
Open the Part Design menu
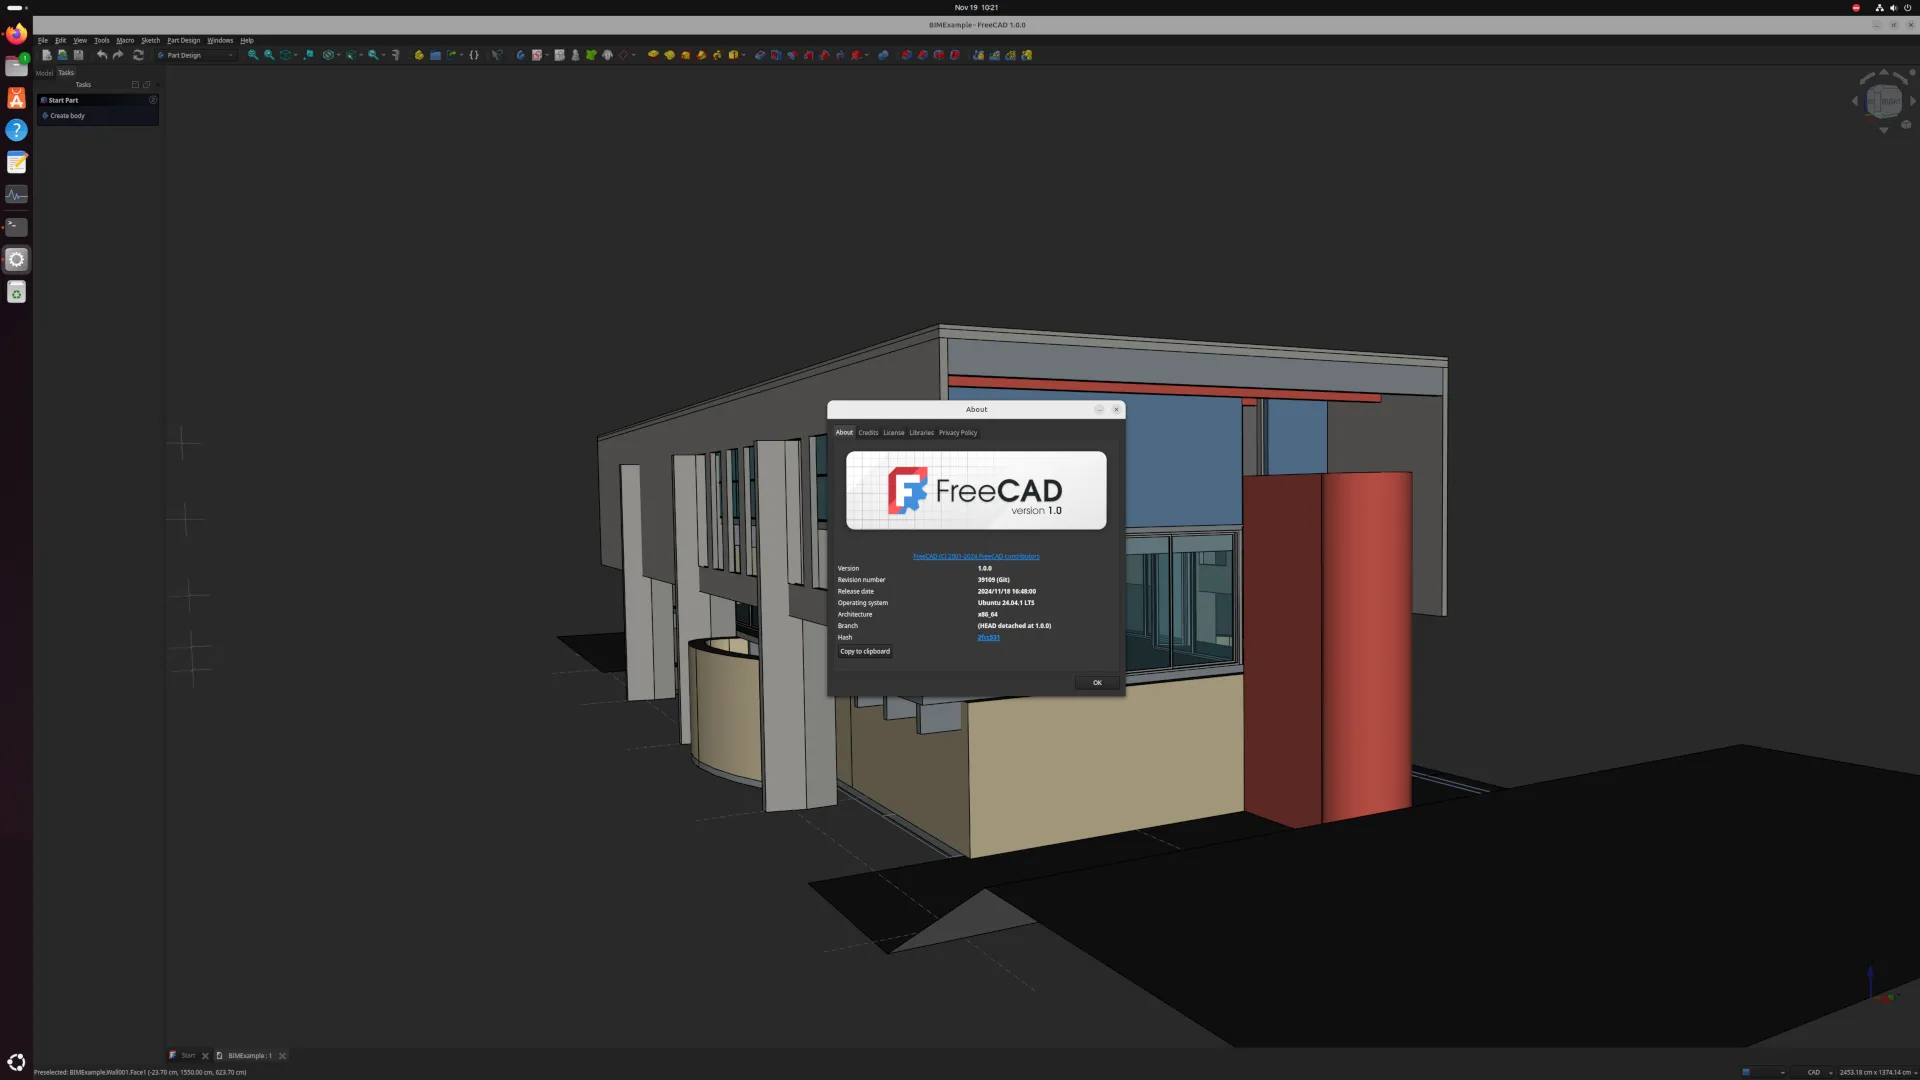coord(184,41)
